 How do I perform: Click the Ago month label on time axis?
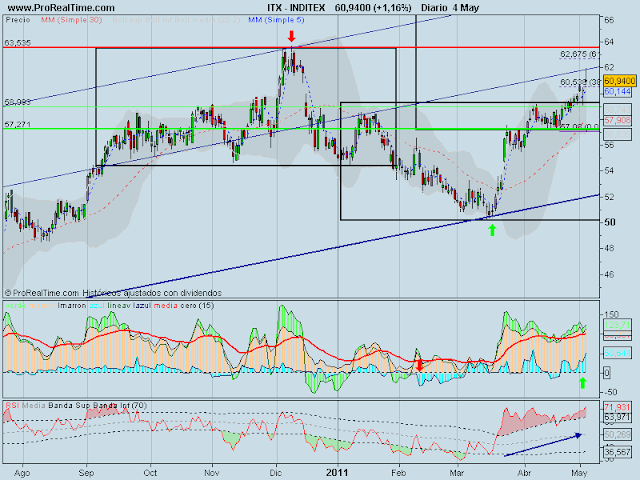[x=22, y=473]
